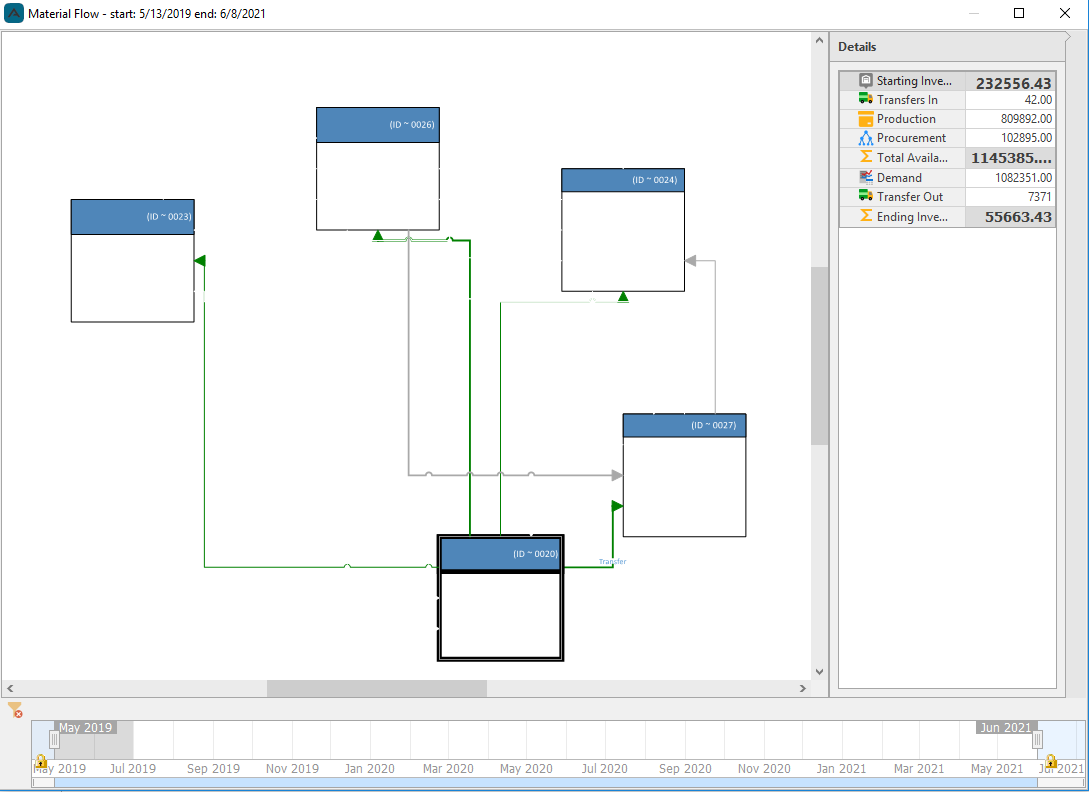
Task: Click the clear filter funnel icon
Action: (15, 709)
